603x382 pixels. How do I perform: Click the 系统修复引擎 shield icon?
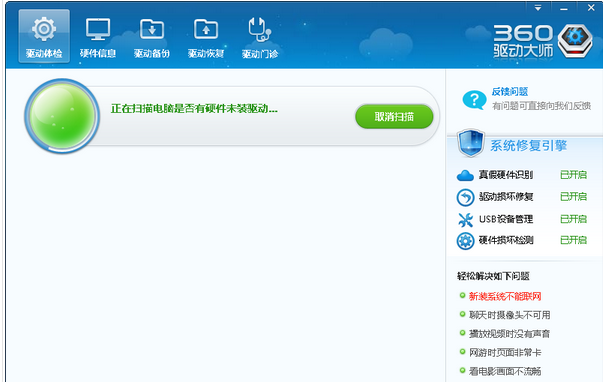pos(470,143)
